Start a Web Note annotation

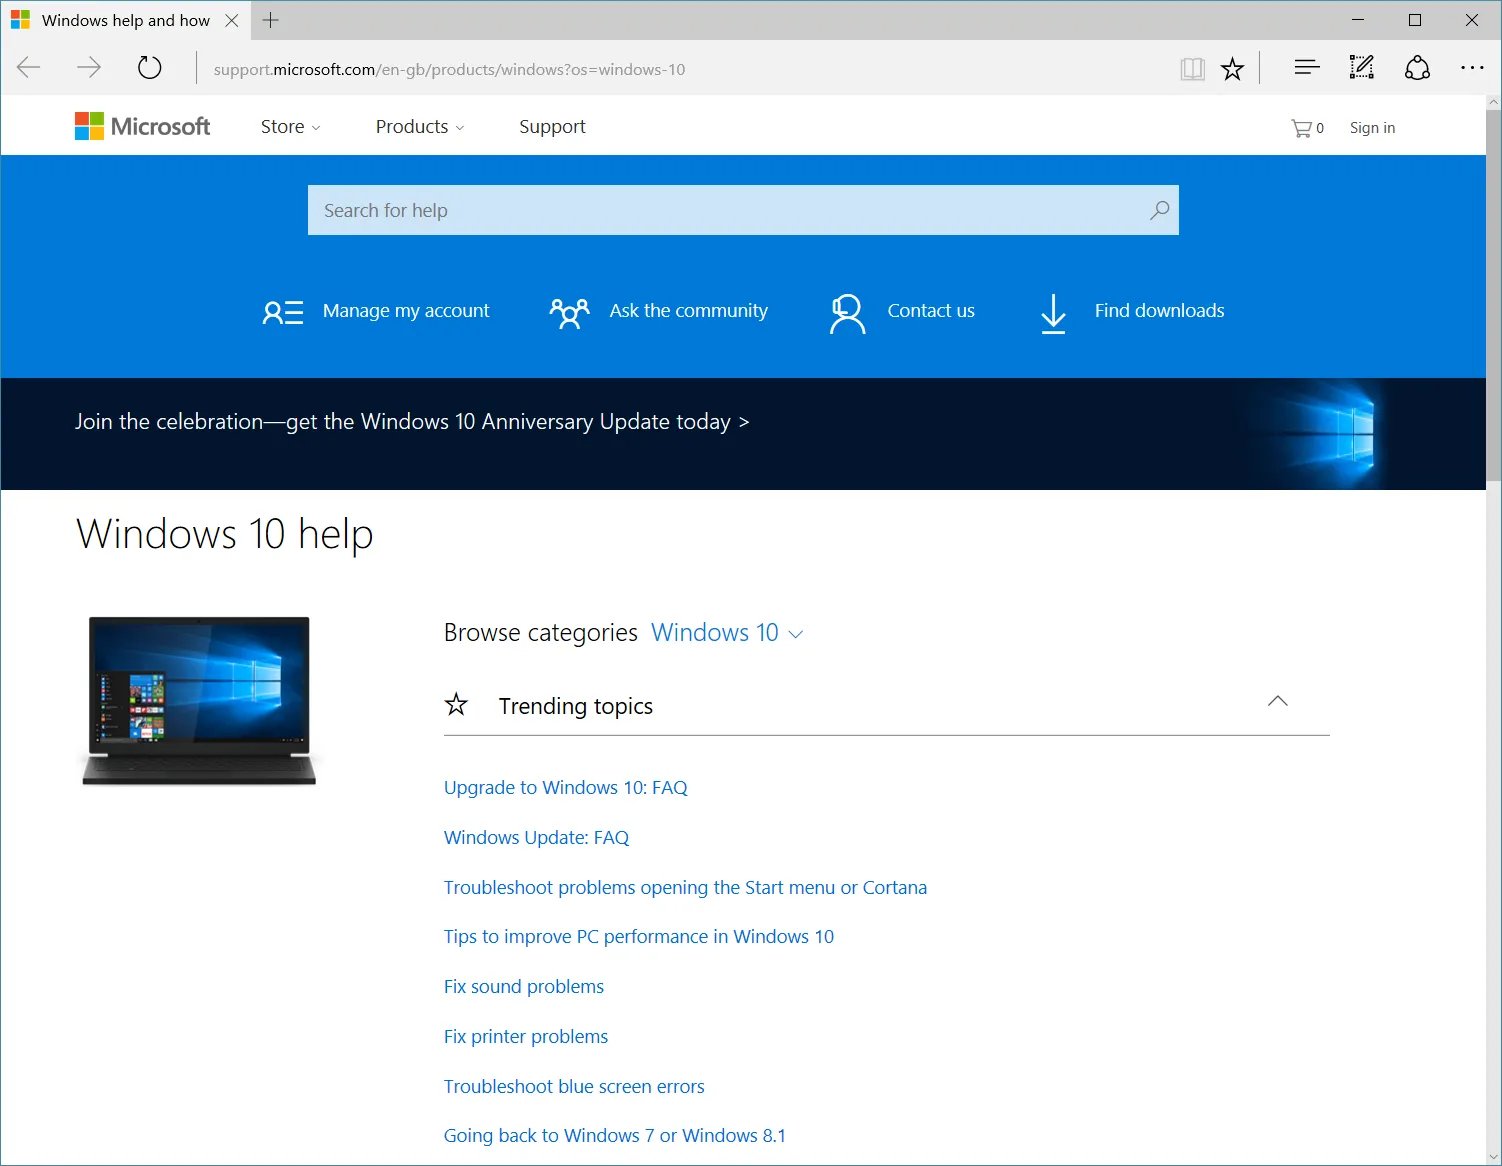click(x=1361, y=67)
